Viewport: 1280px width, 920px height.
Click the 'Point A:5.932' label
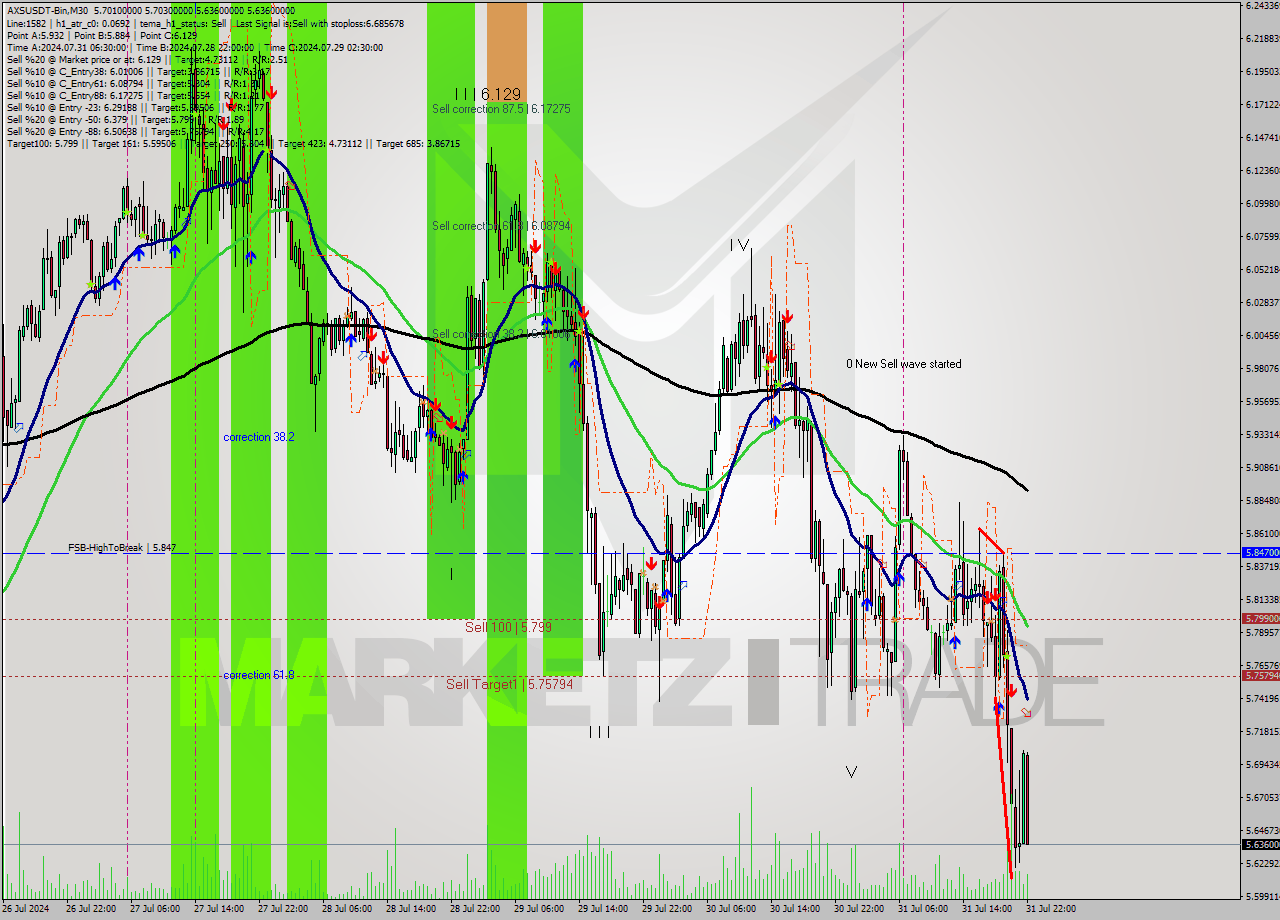(x=36, y=35)
